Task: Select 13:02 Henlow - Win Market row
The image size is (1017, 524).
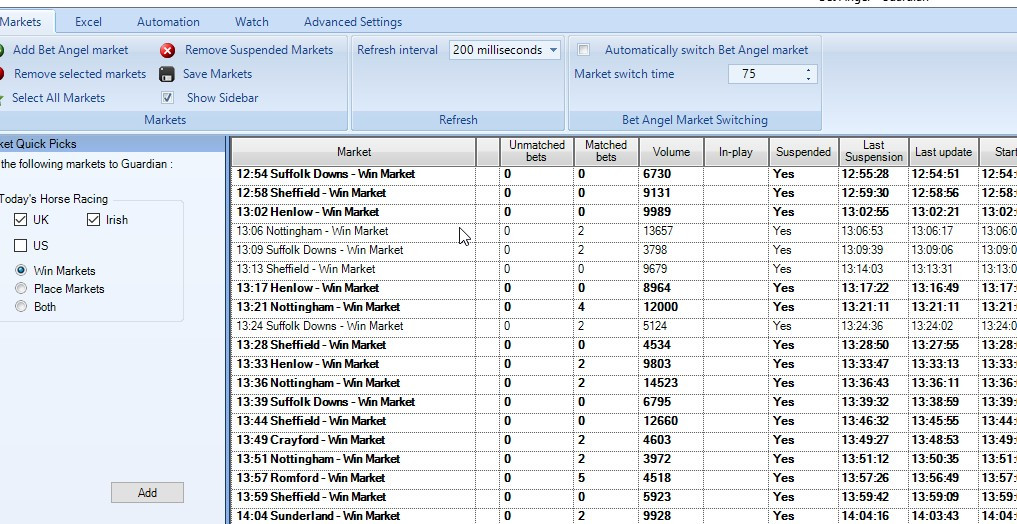Action: [x=624, y=211]
